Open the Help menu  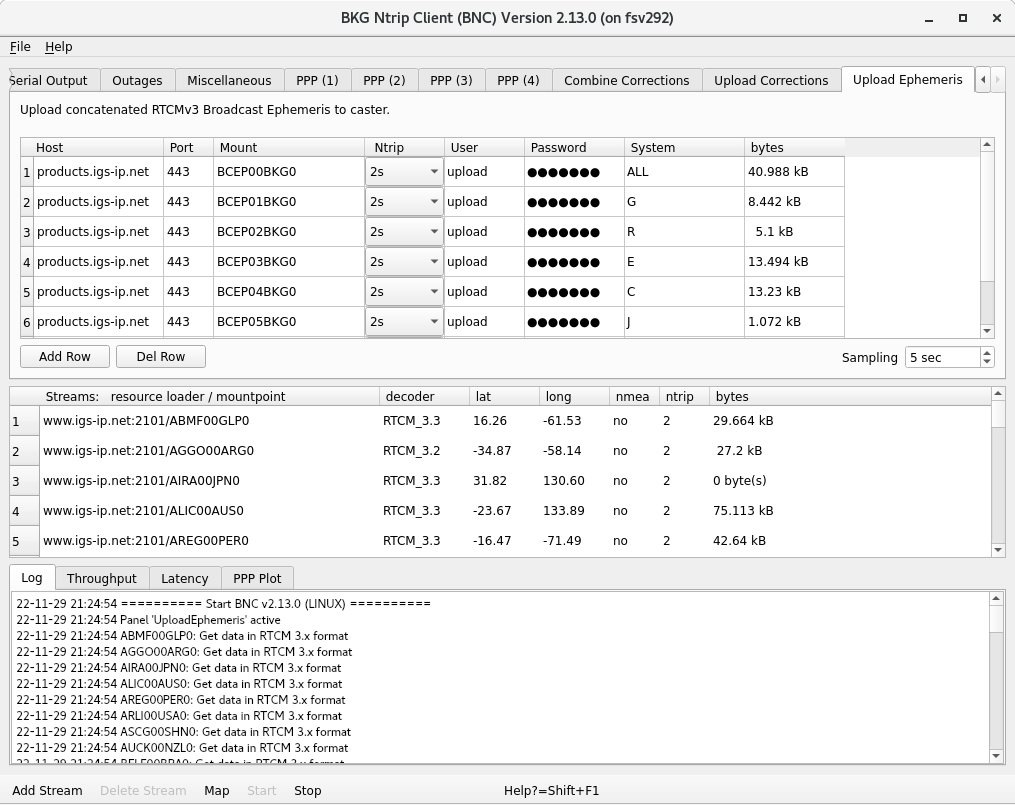59,47
